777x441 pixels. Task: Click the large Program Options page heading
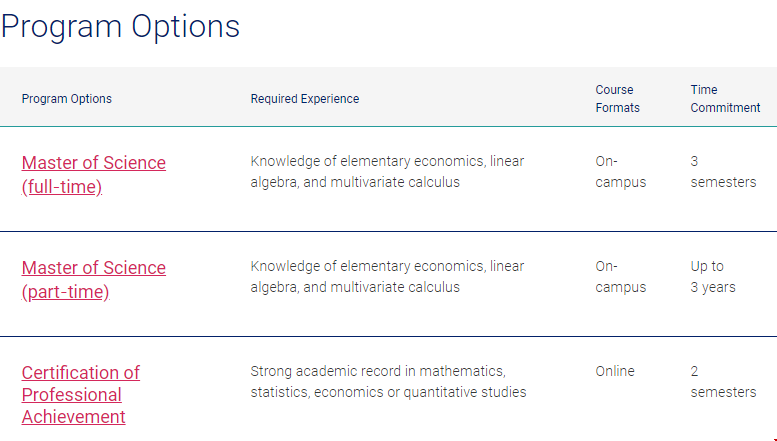point(120,26)
